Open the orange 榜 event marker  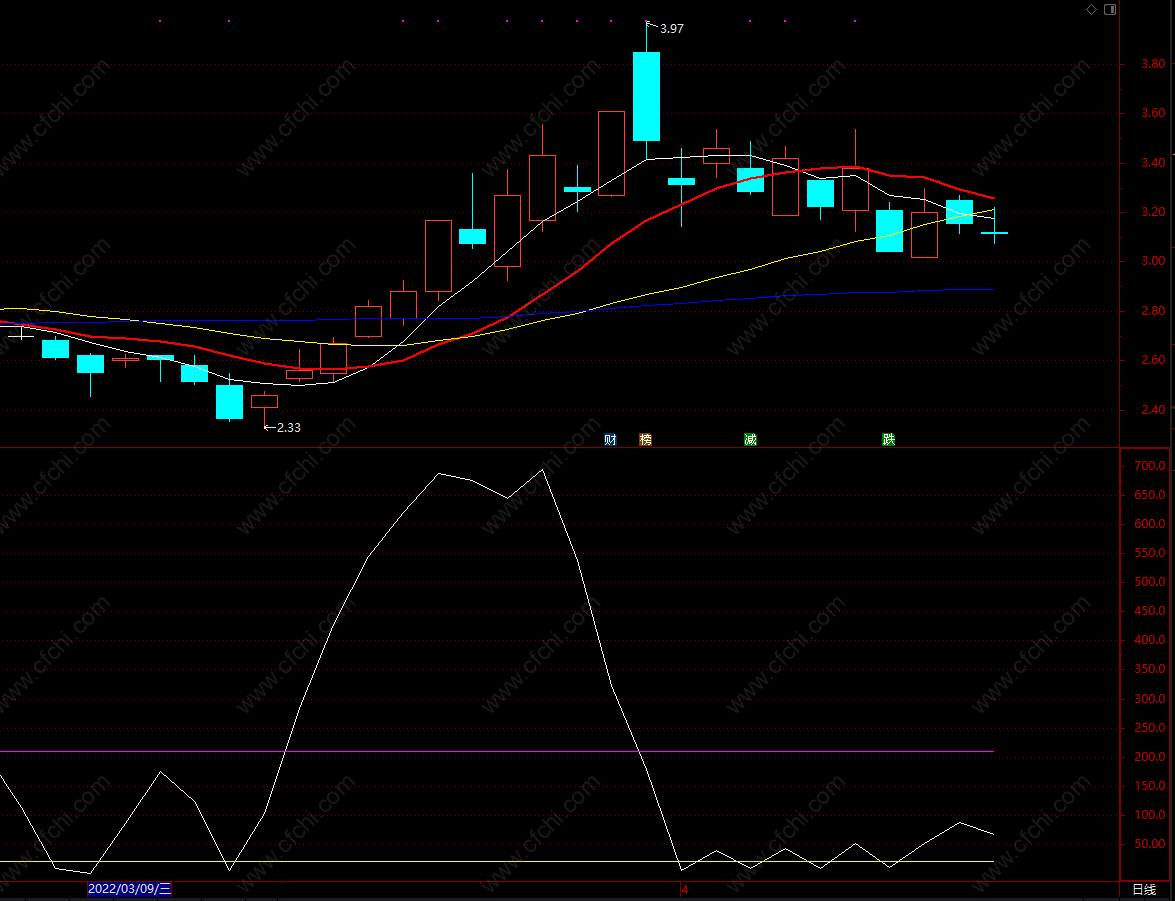pos(645,440)
